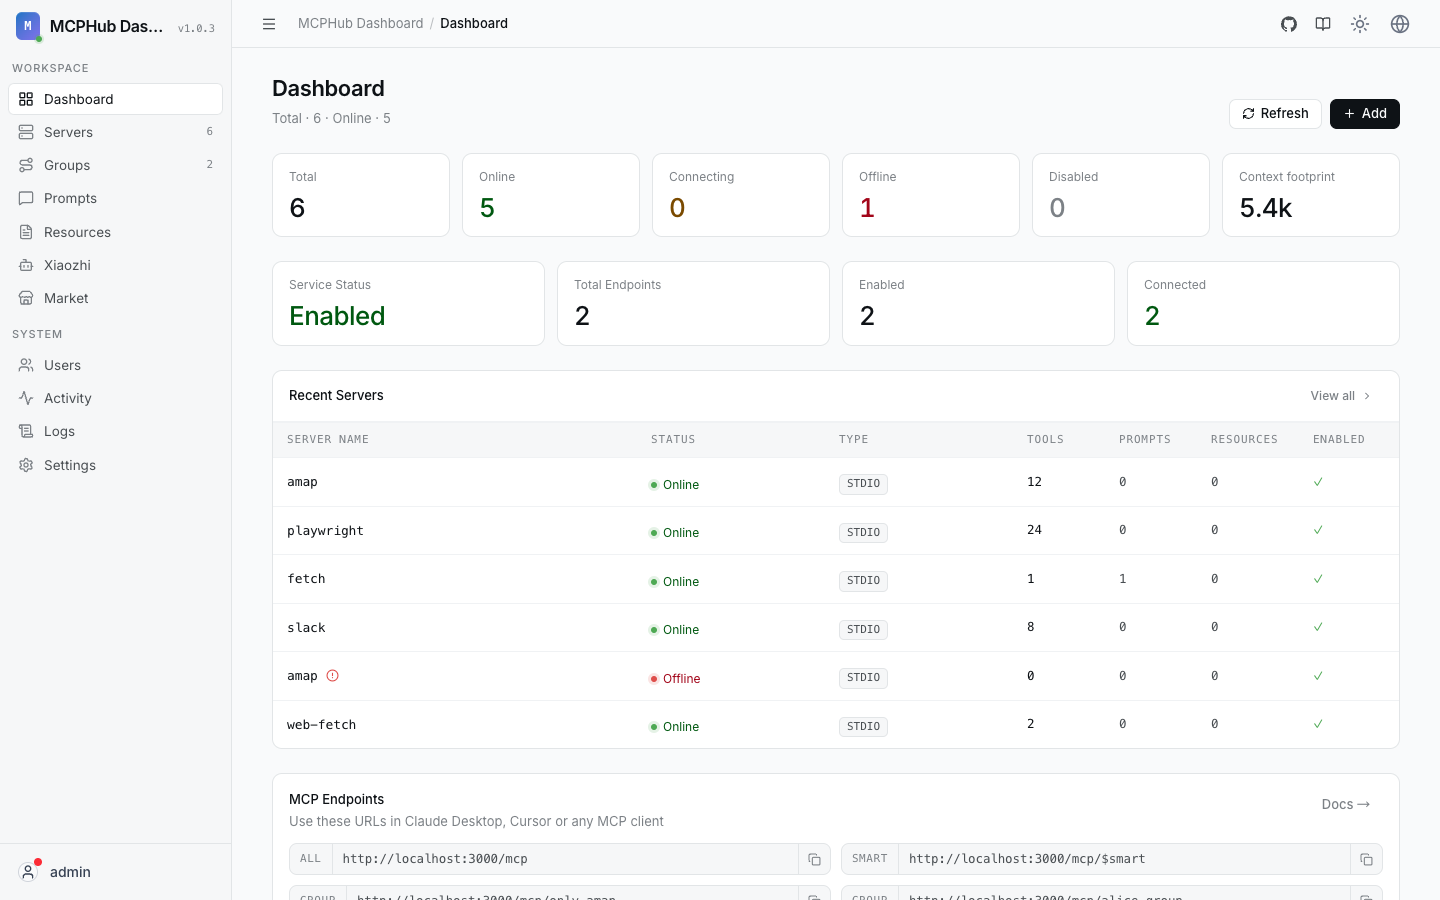This screenshot has height=900, width=1440.
Task: Toggle enabled checkmark for web-fetch server
Action: 1318,724
